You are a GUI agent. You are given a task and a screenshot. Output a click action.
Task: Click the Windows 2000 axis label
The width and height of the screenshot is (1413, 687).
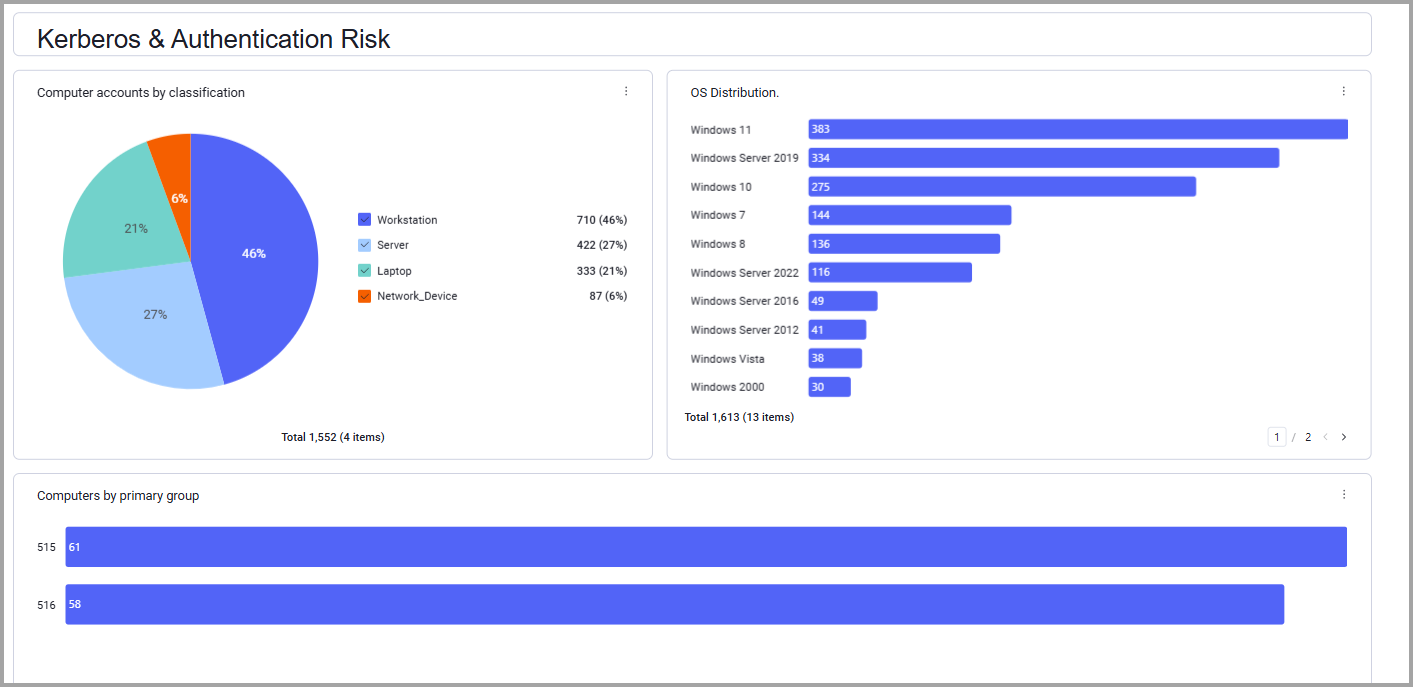(727, 387)
